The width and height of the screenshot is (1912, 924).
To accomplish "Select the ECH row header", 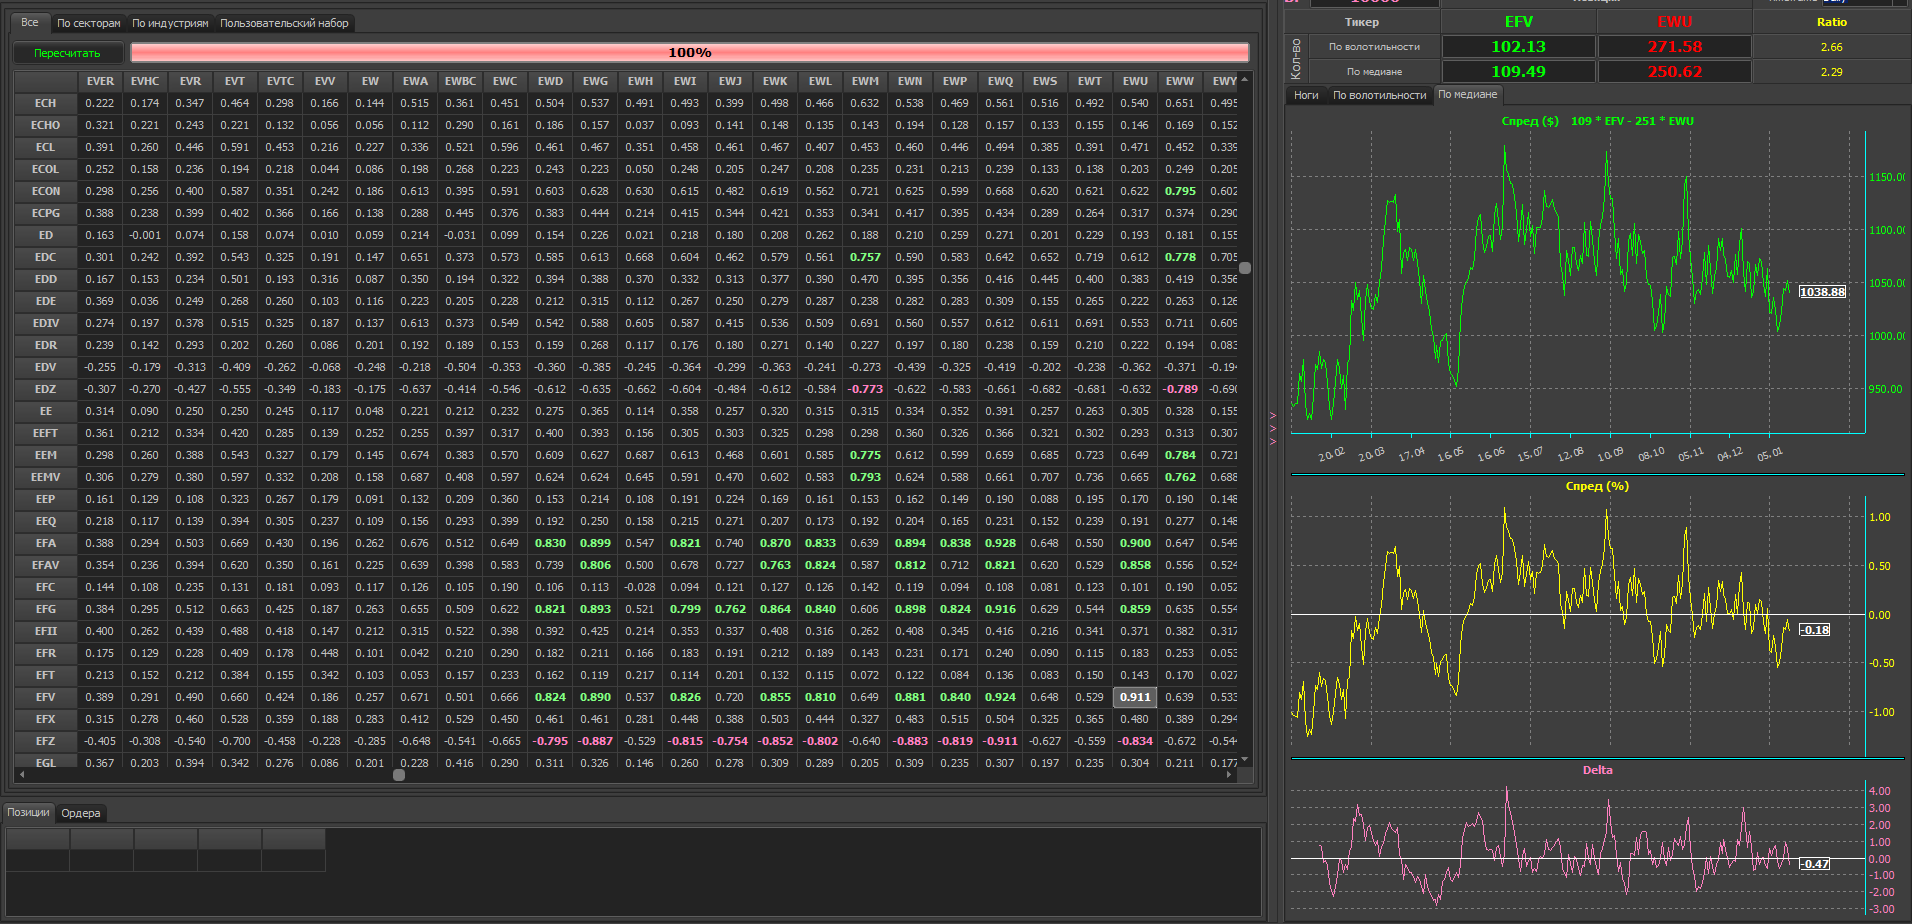I will [46, 103].
